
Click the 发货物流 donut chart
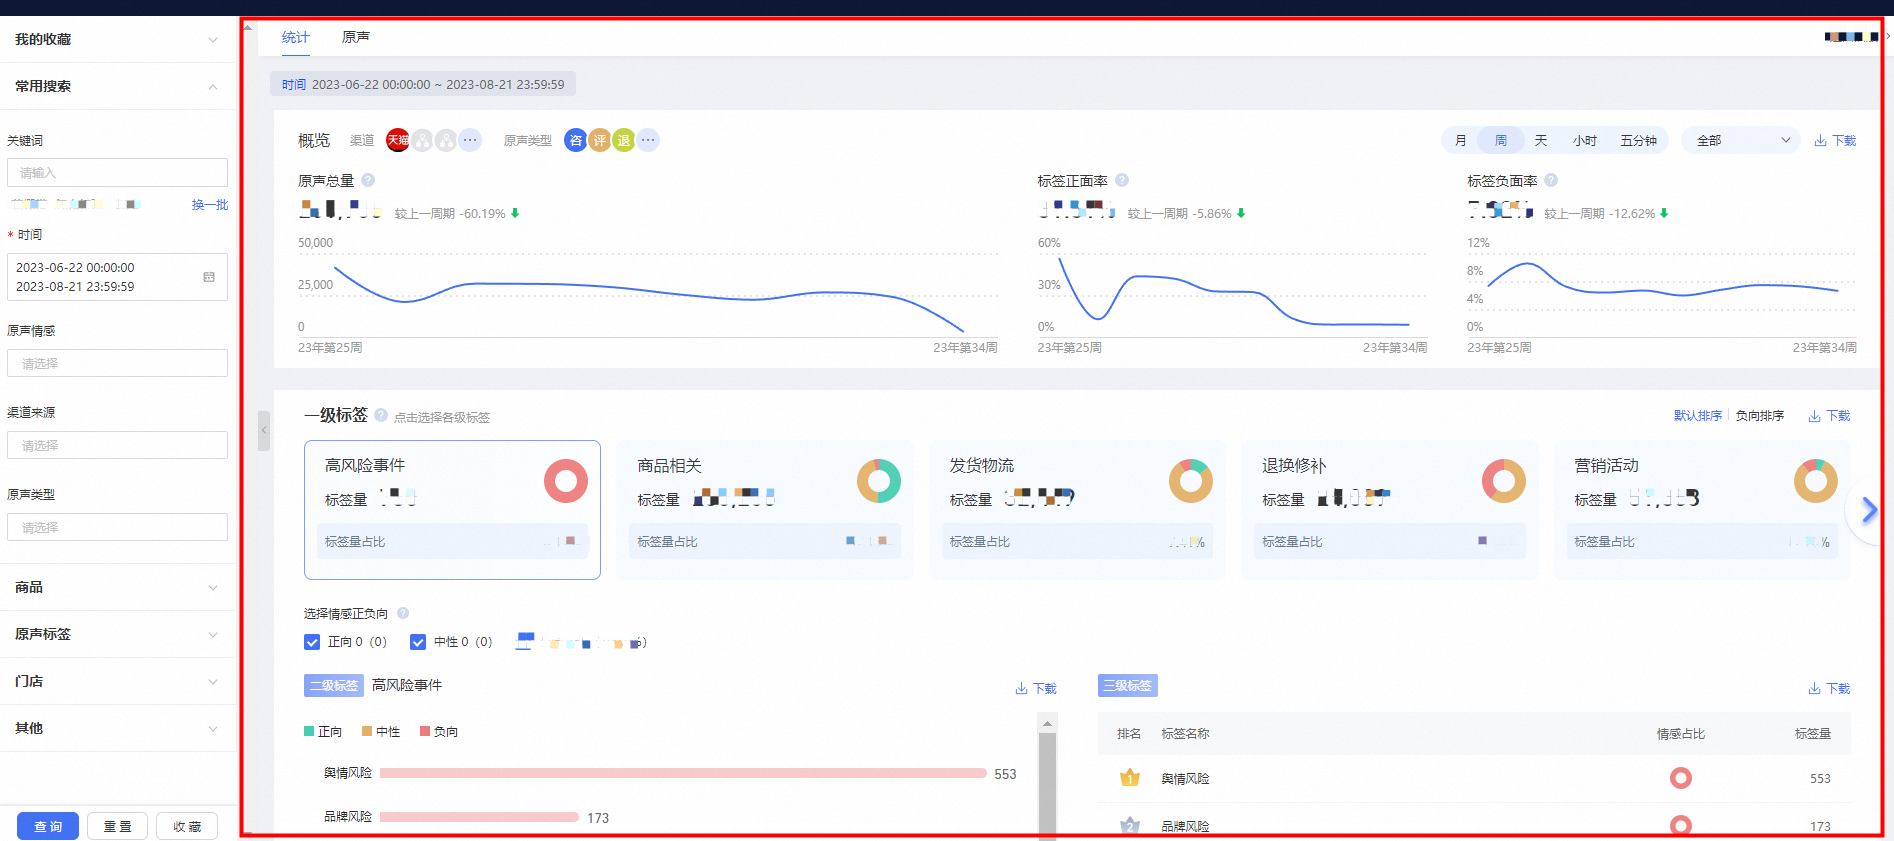(1191, 481)
